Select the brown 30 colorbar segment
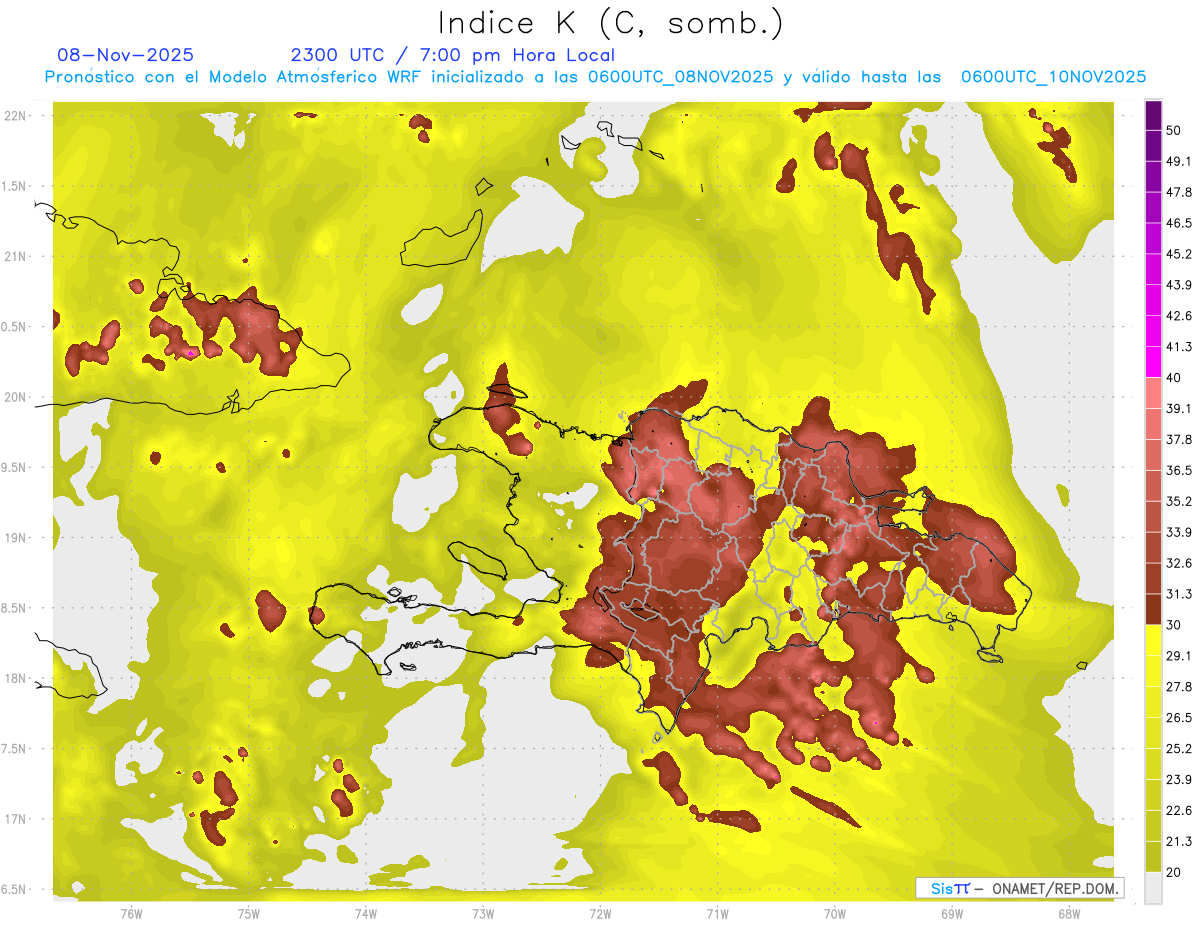1200x927 pixels. point(1154,609)
